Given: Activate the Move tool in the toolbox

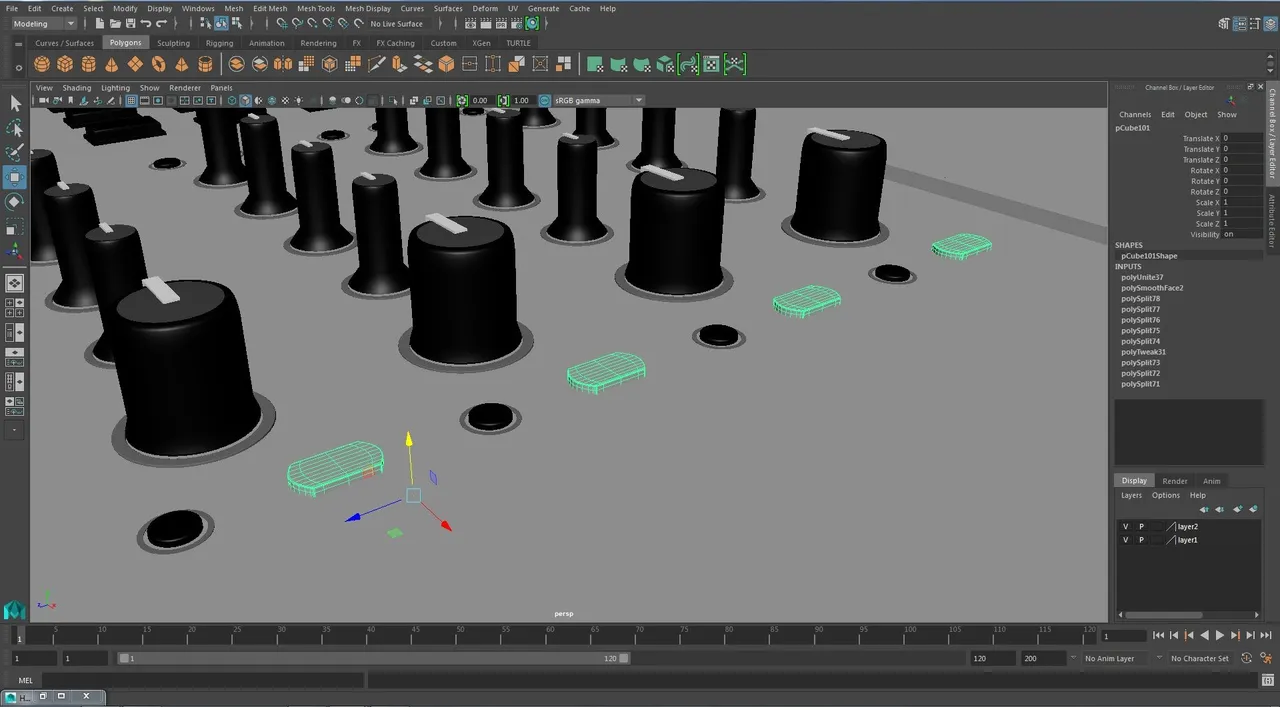Looking at the screenshot, I should coord(15,178).
